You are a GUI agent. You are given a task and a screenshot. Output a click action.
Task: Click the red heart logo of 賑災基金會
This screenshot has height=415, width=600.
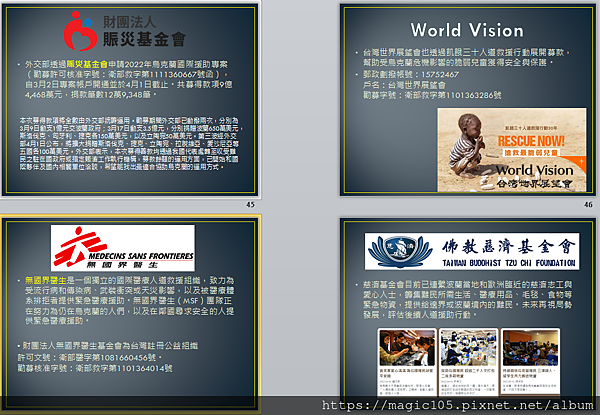80,31
